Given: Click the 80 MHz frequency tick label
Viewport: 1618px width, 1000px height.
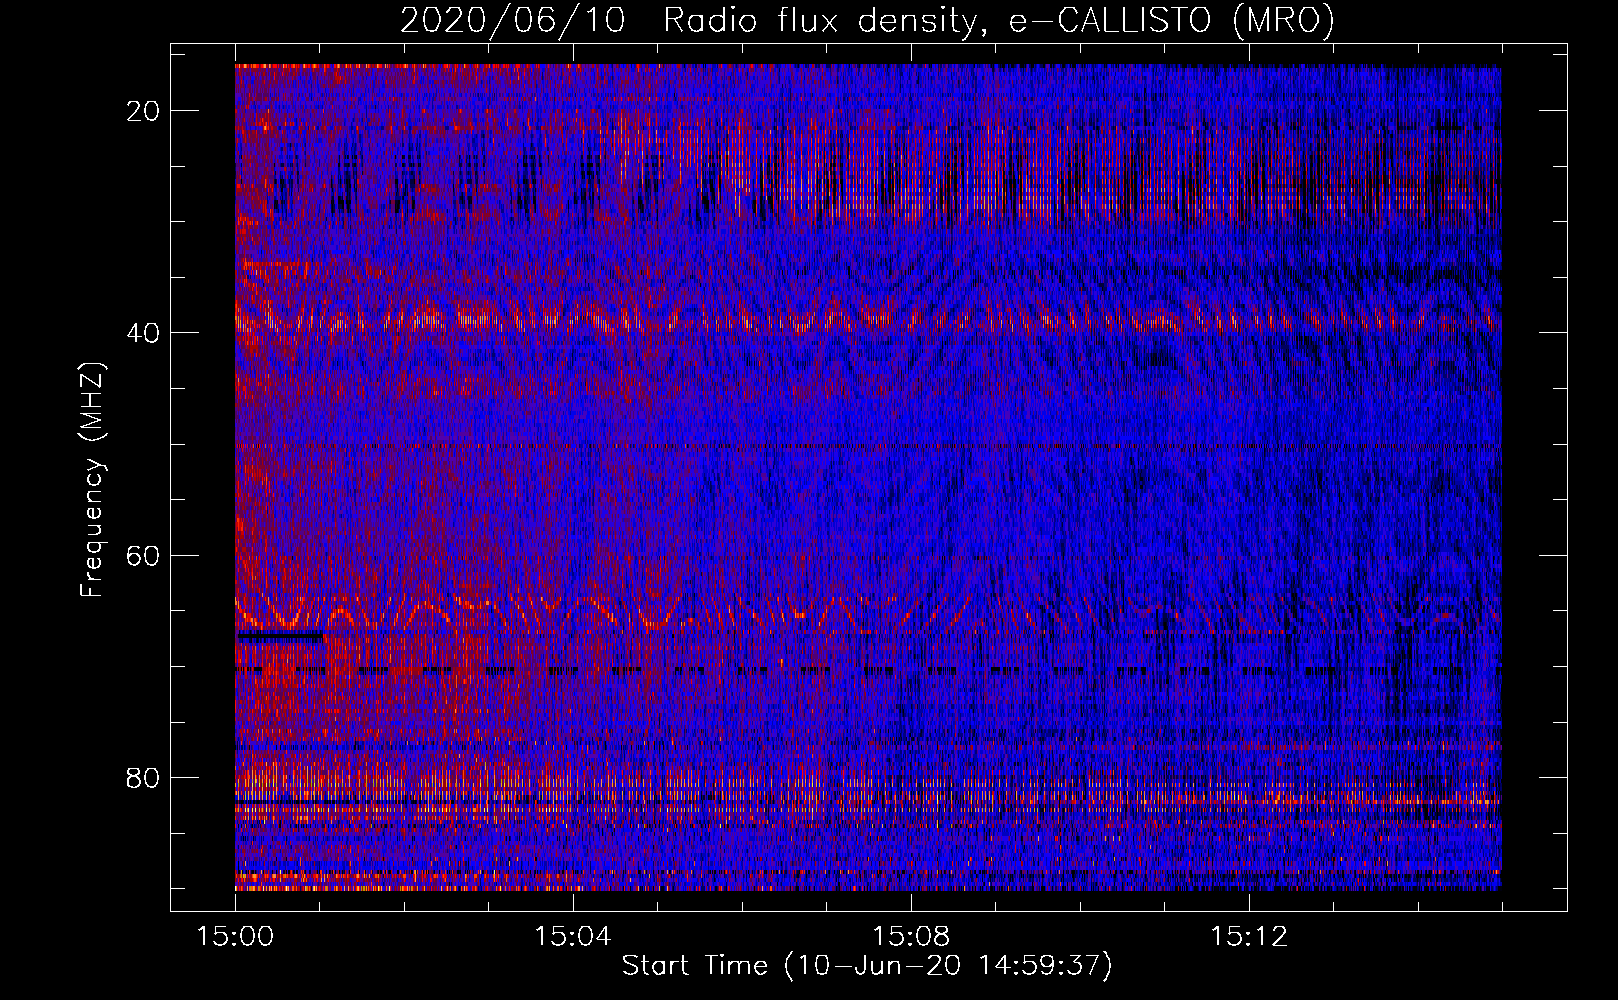Looking at the screenshot, I should 144,777.
